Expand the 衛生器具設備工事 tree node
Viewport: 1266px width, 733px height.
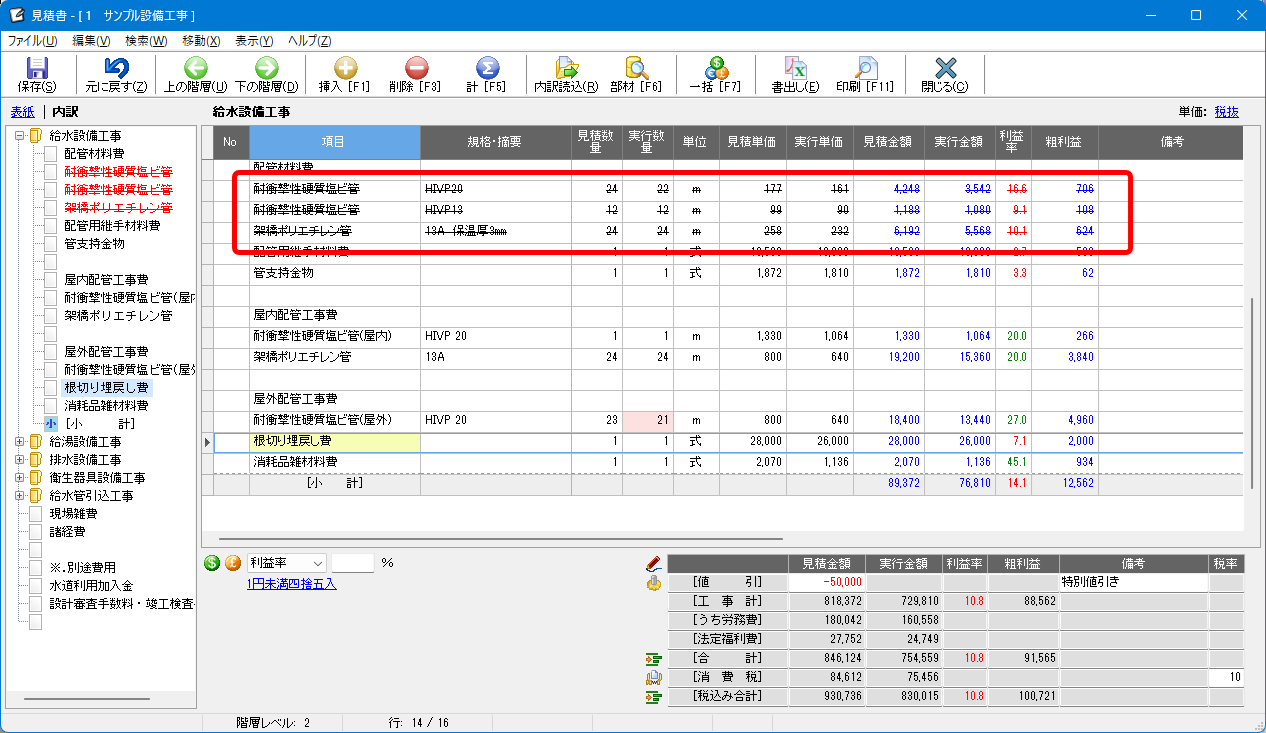point(19,478)
